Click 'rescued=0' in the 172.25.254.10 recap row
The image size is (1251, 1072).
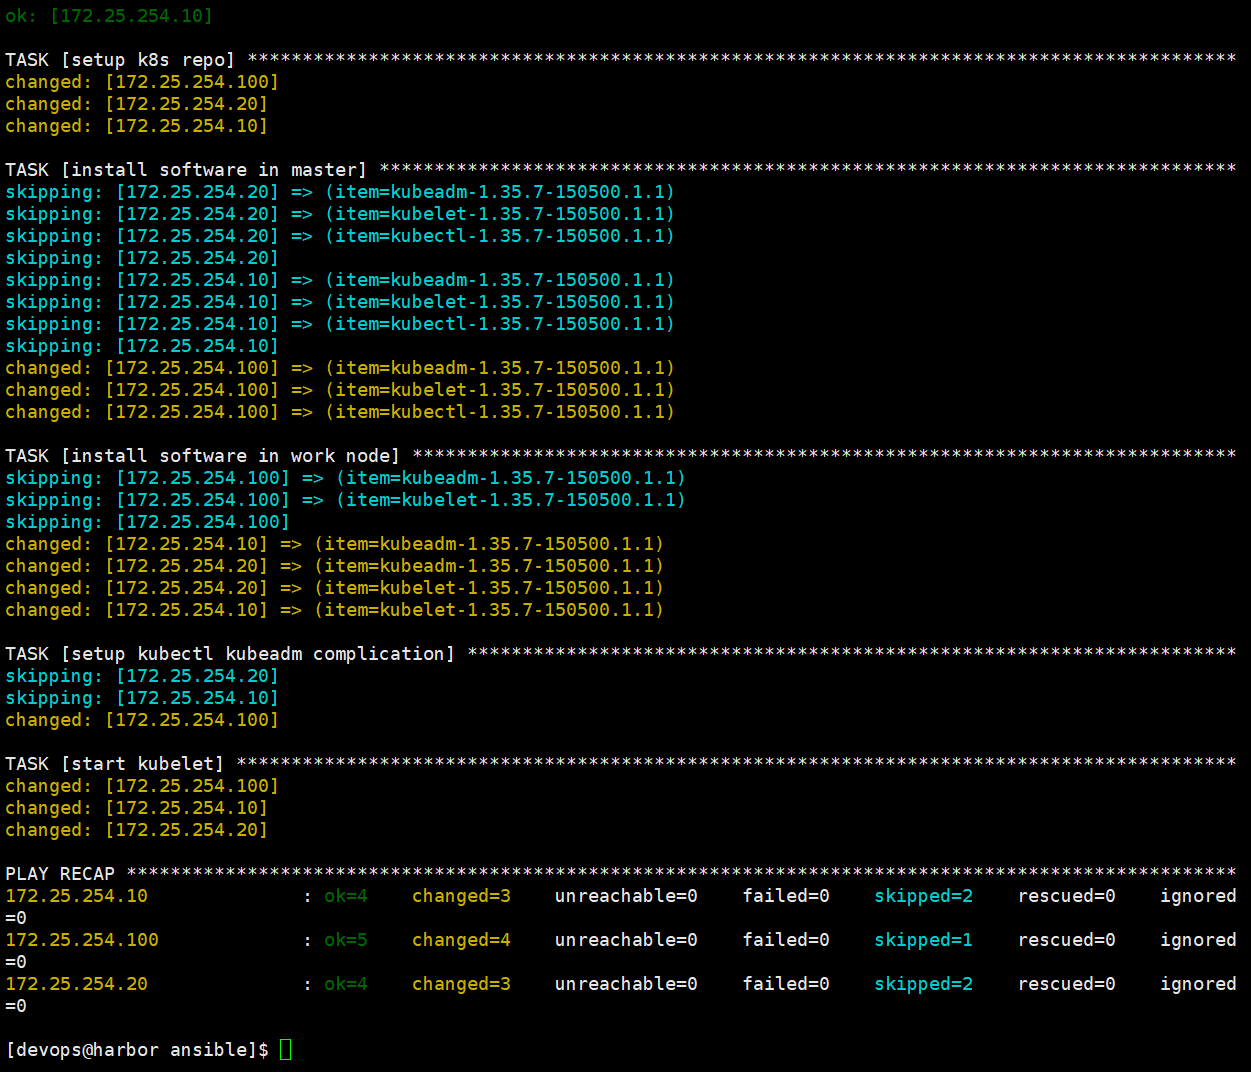[x=1066, y=896]
